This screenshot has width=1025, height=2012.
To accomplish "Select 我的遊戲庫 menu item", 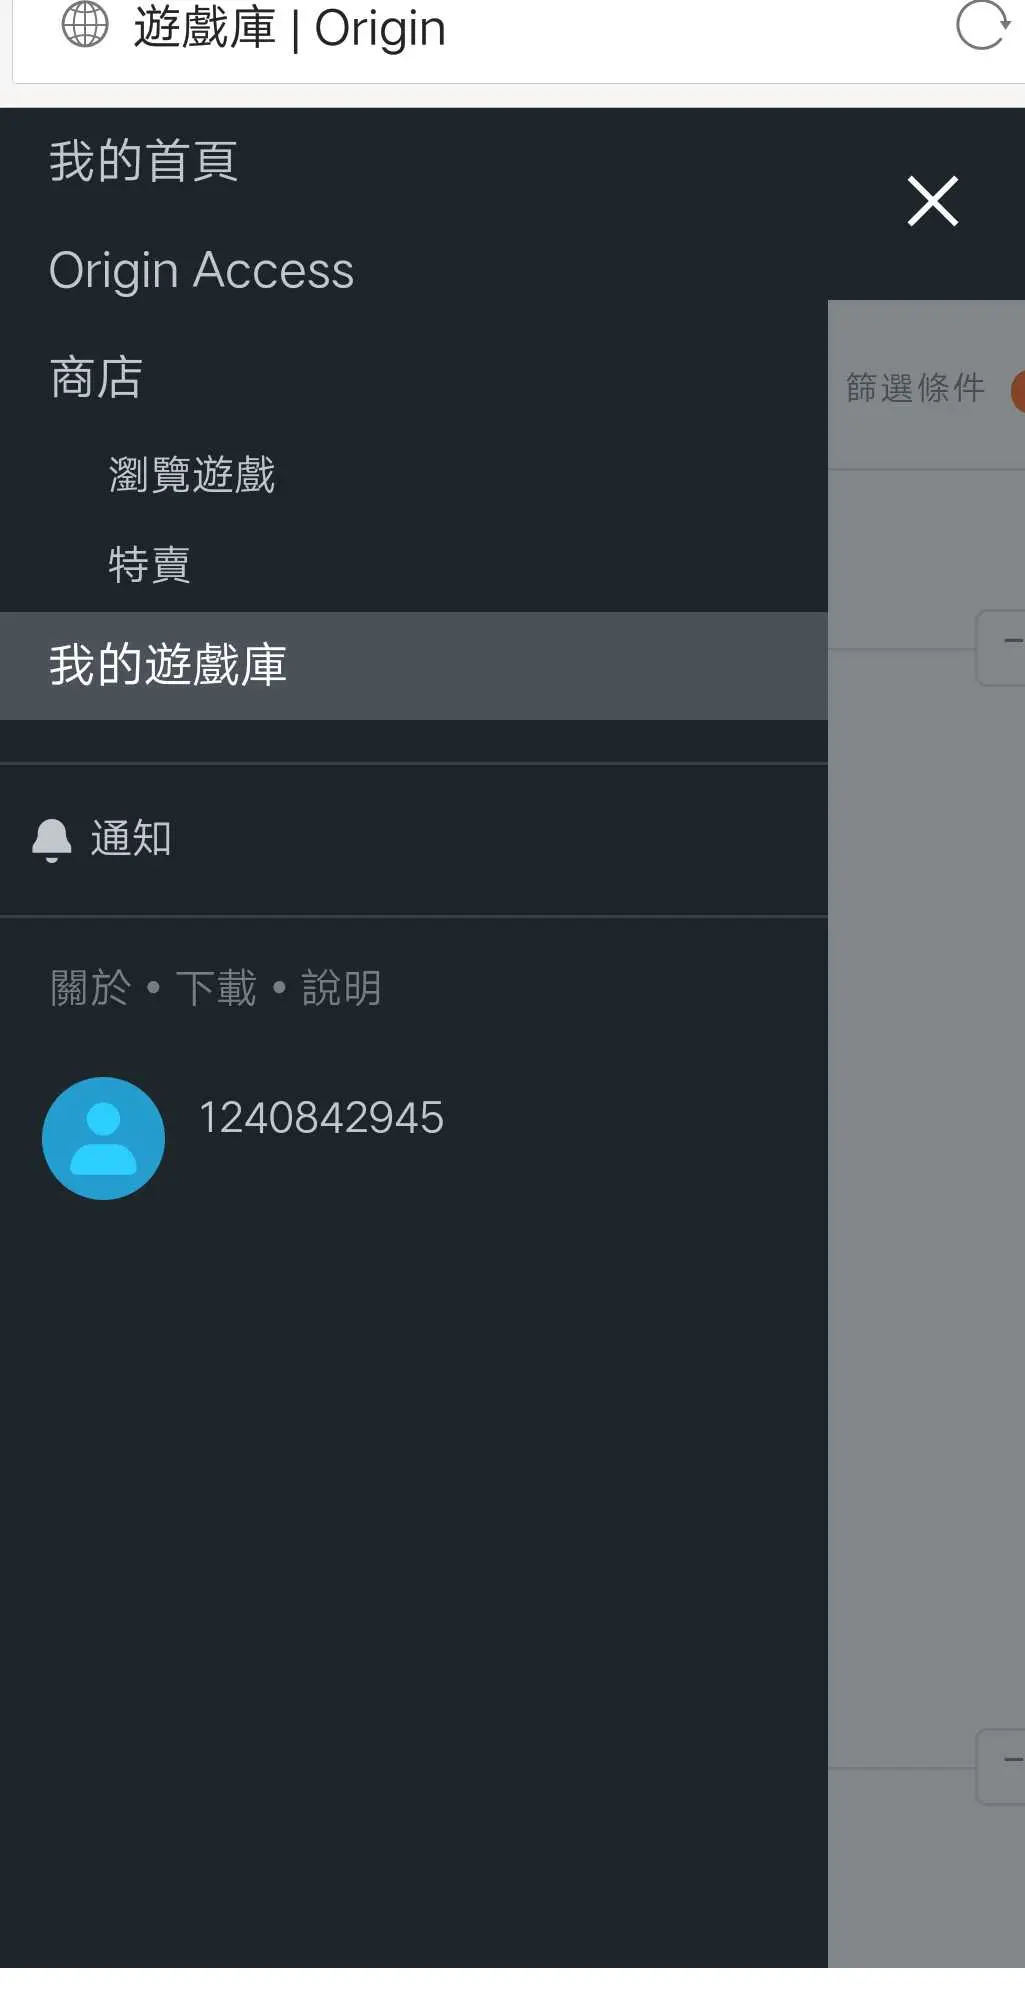I will tap(414, 666).
